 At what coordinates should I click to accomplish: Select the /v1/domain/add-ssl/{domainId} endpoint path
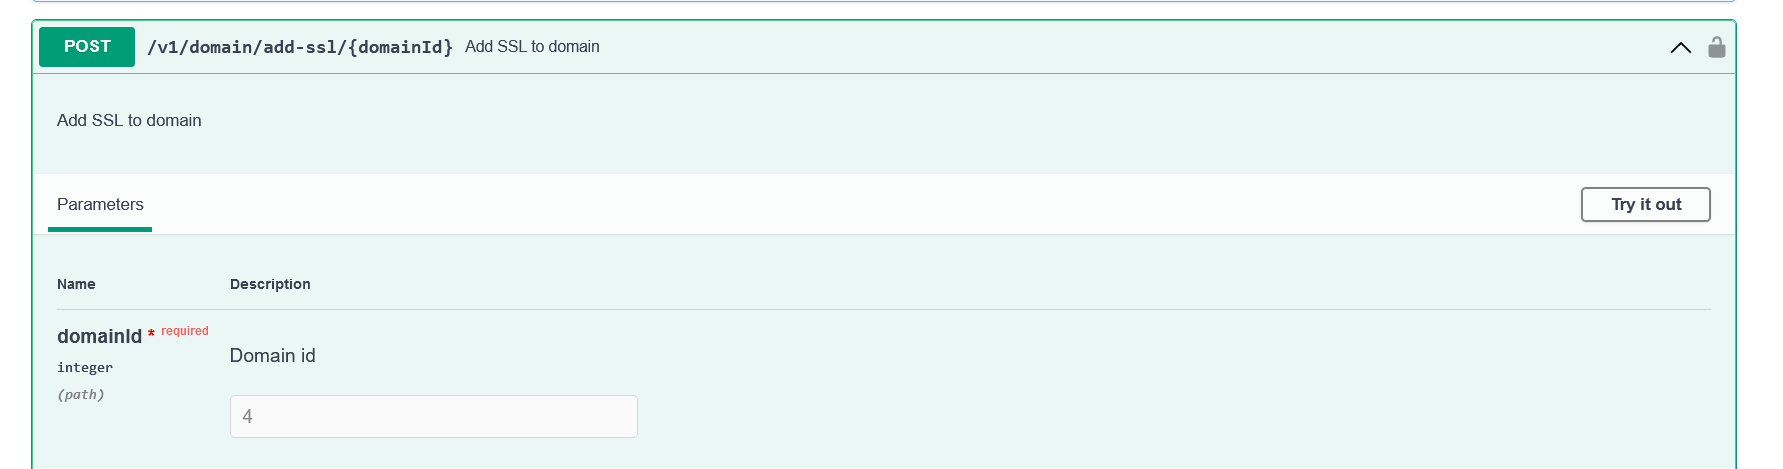[x=300, y=47]
